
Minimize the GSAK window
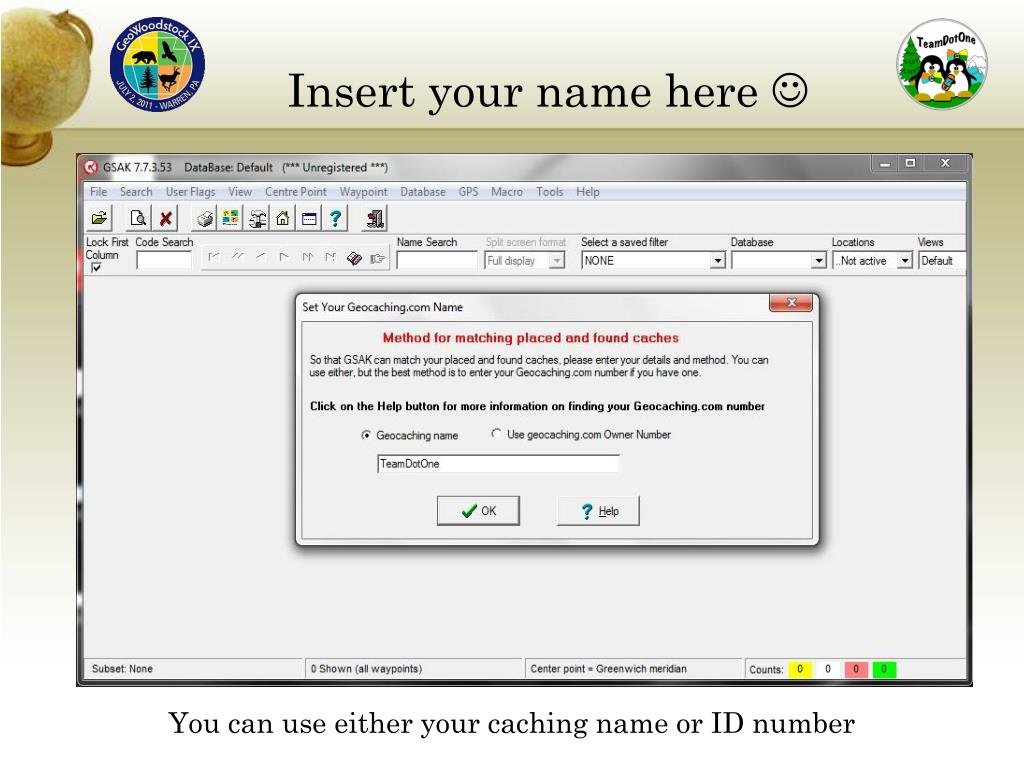(885, 163)
